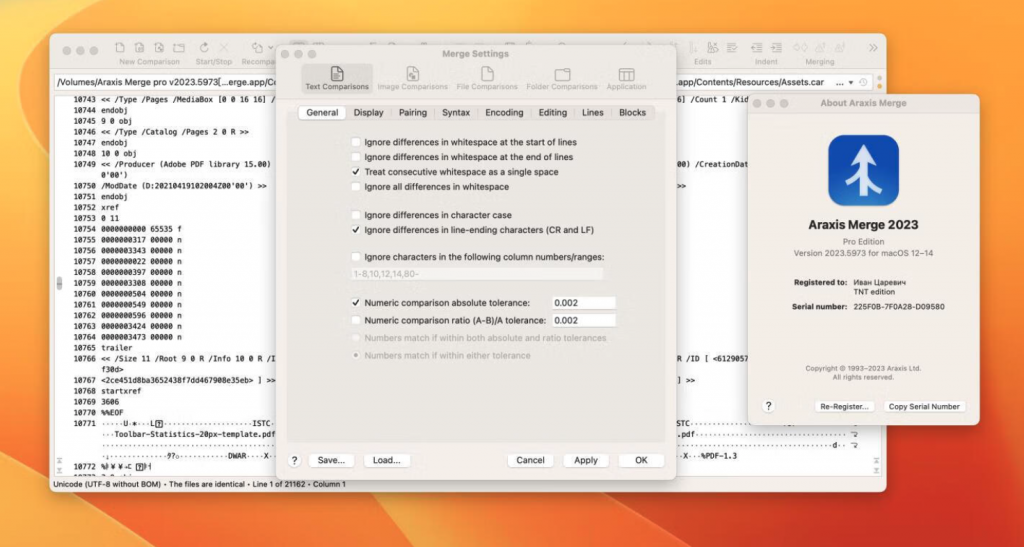Switch to the Syntax tab
Image resolution: width=1024 pixels, height=547 pixels.
[456, 112]
